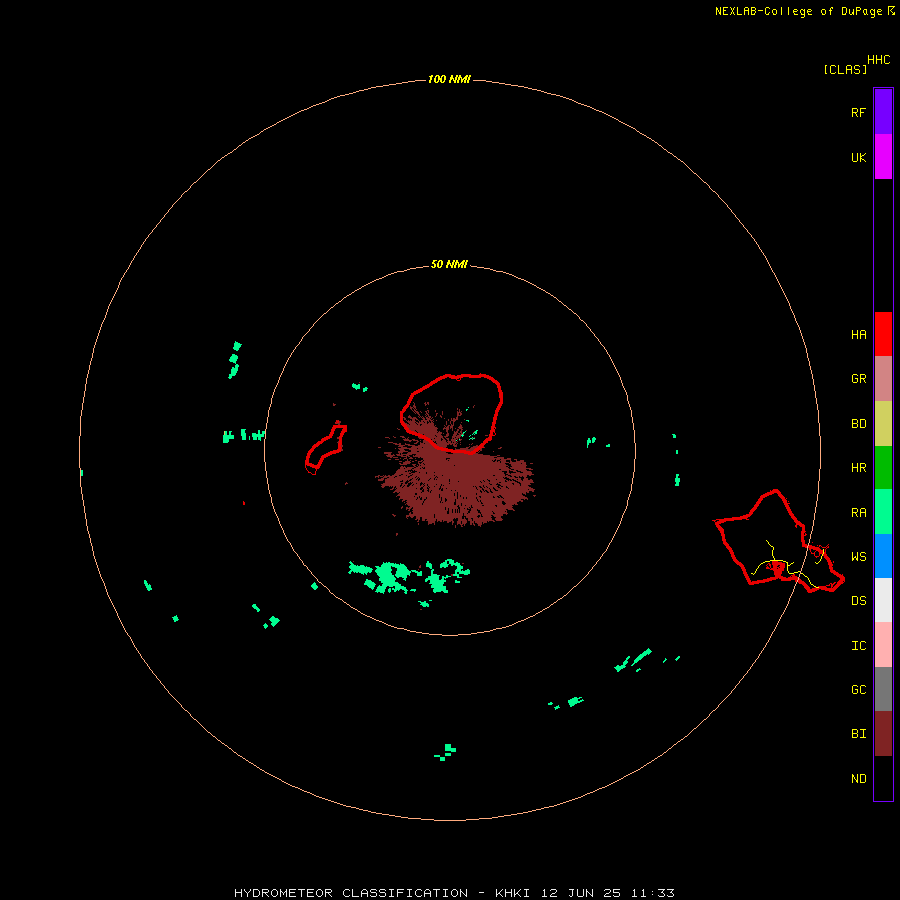Click the HR legend label
This screenshot has height=900, width=900.
pos(858,468)
